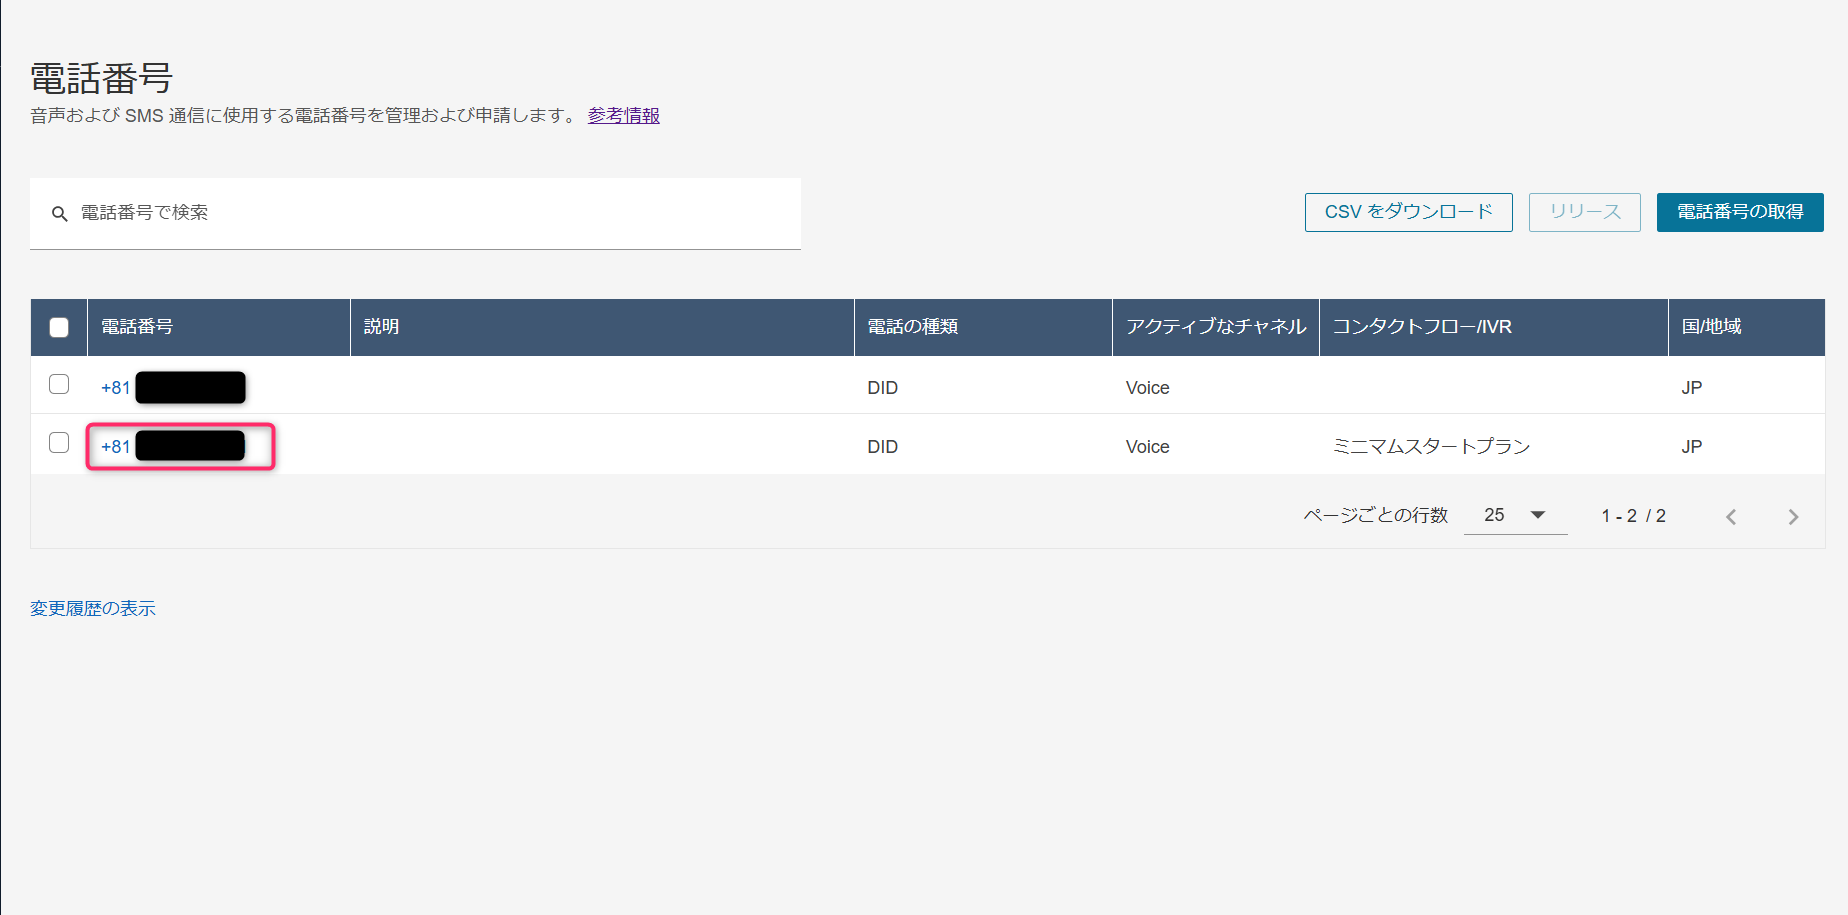The height and width of the screenshot is (915, 1848).
Task: Click the dropdown arrow beside 25
Action: [1538, 515]
